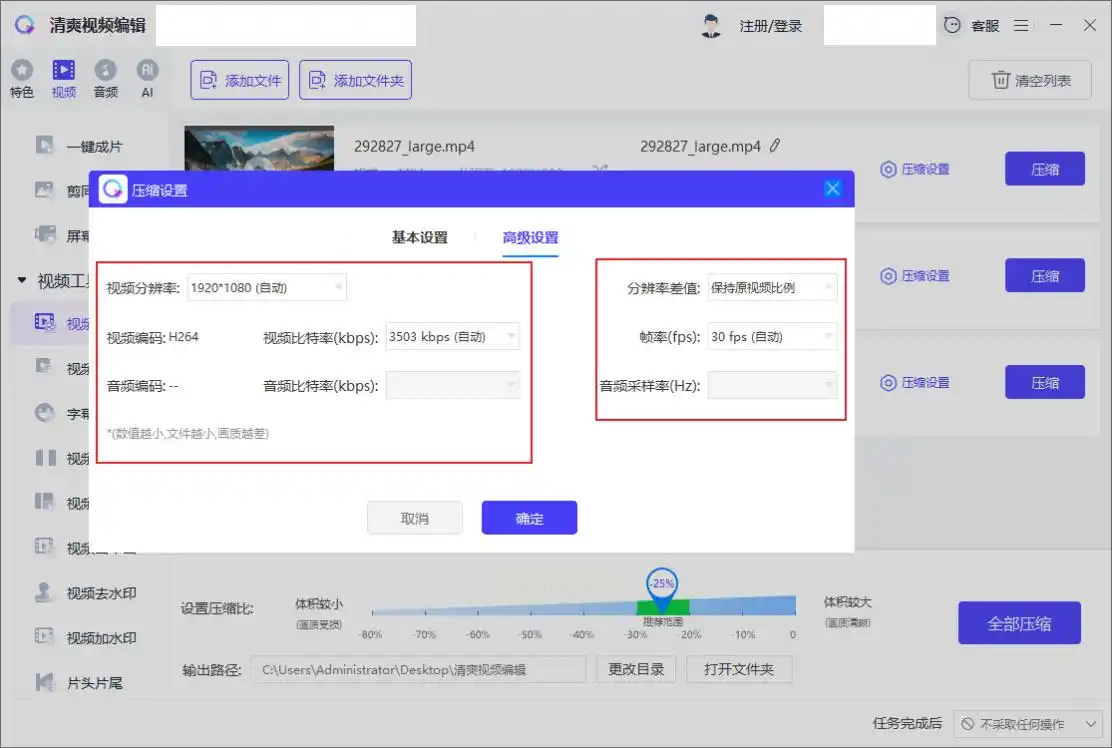
Task: Switch to the 基本设置 tab
Action: 419,238
